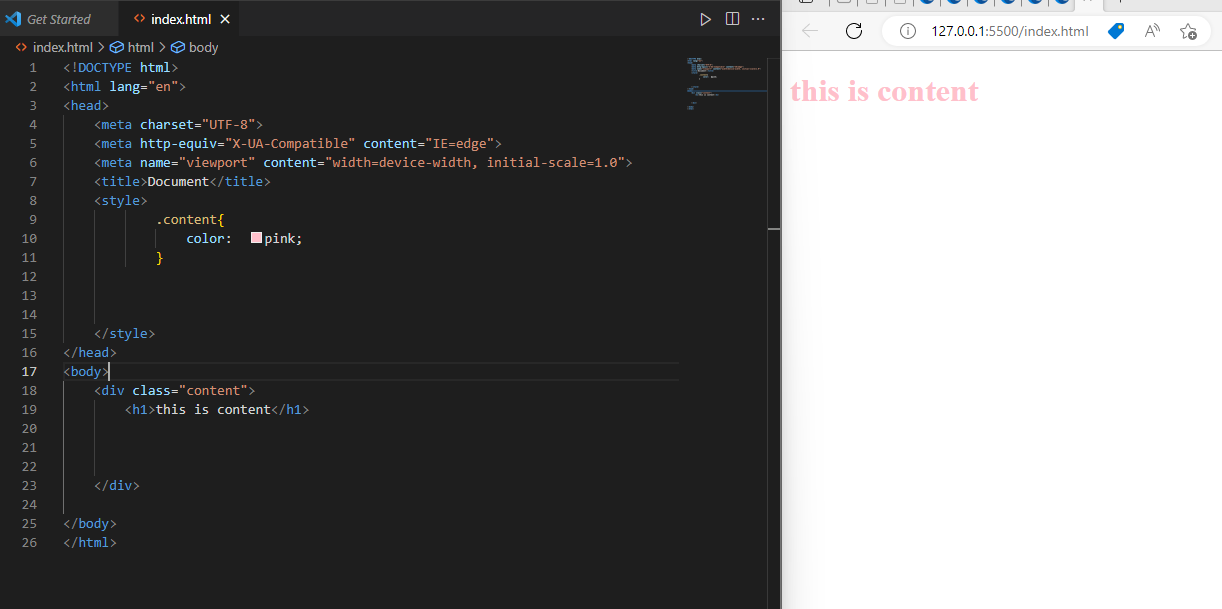Screen dimensions: 1222x609
Task: Switch to the Get Started tab
Action: click(x=48, y=19)
